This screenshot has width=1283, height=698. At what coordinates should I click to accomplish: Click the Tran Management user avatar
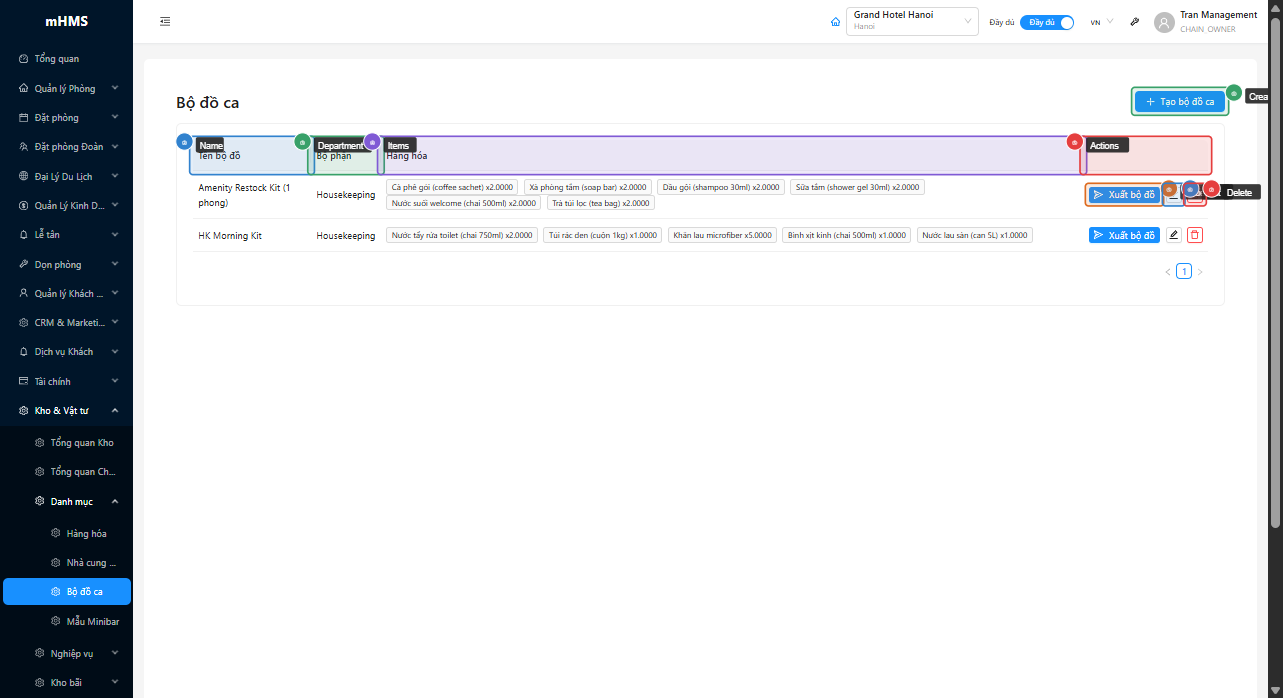1164,22
